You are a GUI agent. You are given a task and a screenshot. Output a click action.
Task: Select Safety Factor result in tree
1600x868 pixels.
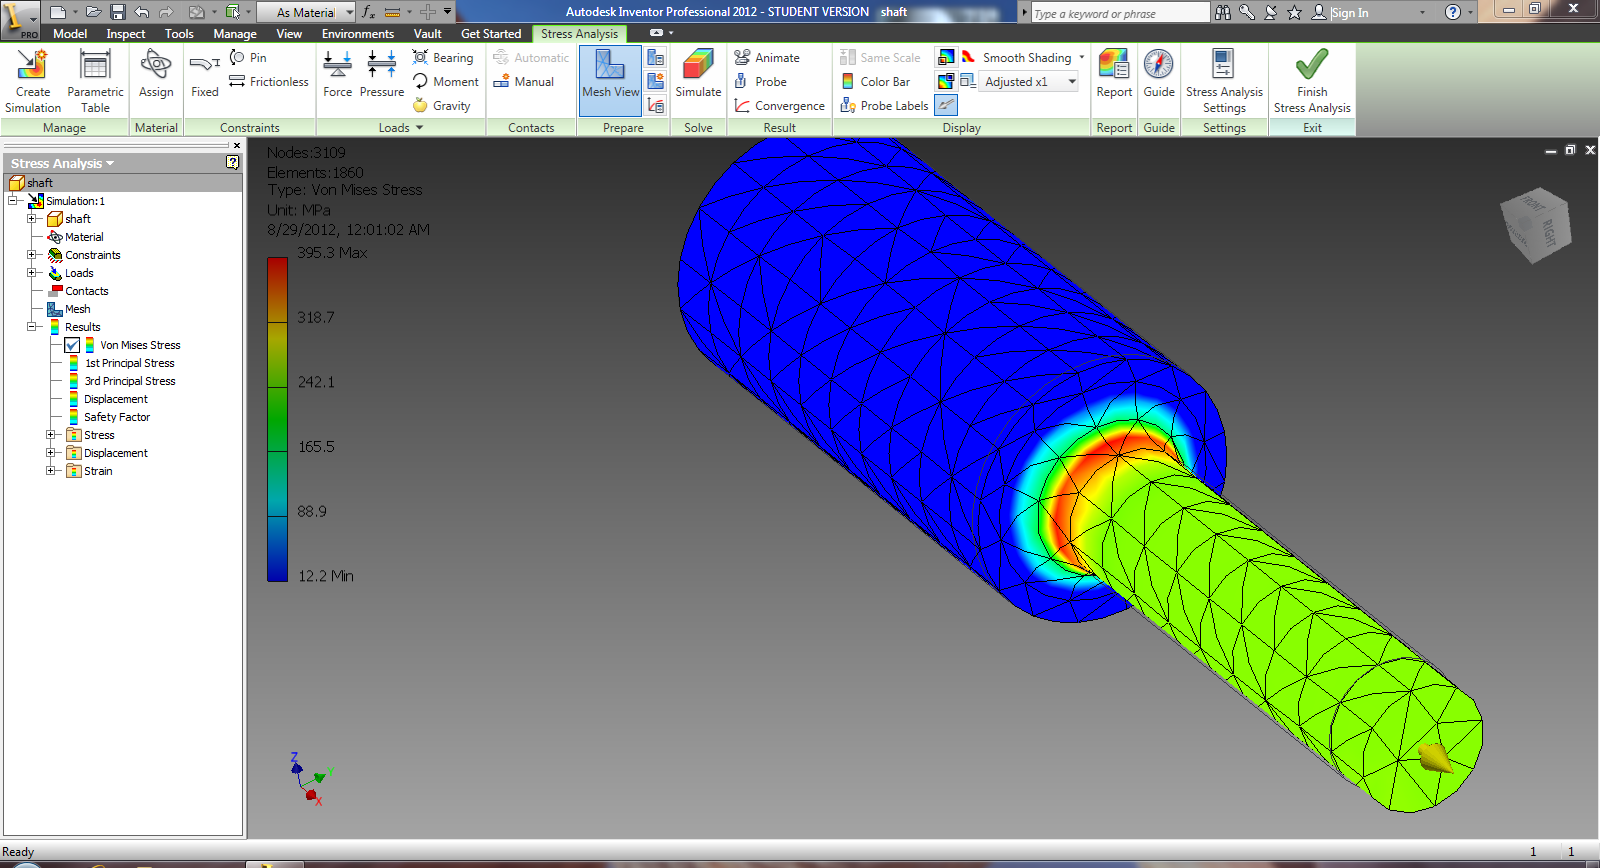[x=116, y=417]
